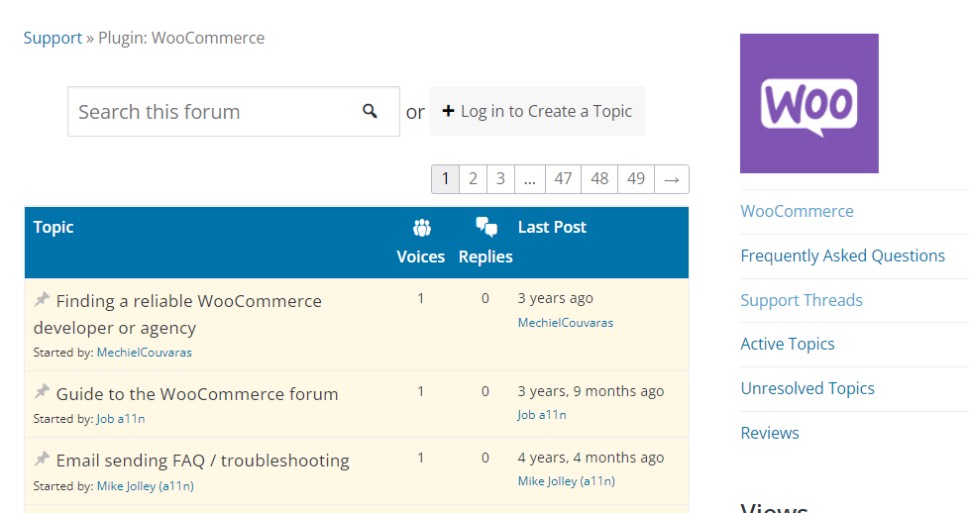Open Mike Jolley (a11n) profile after Started by

(x=145, y=486)
